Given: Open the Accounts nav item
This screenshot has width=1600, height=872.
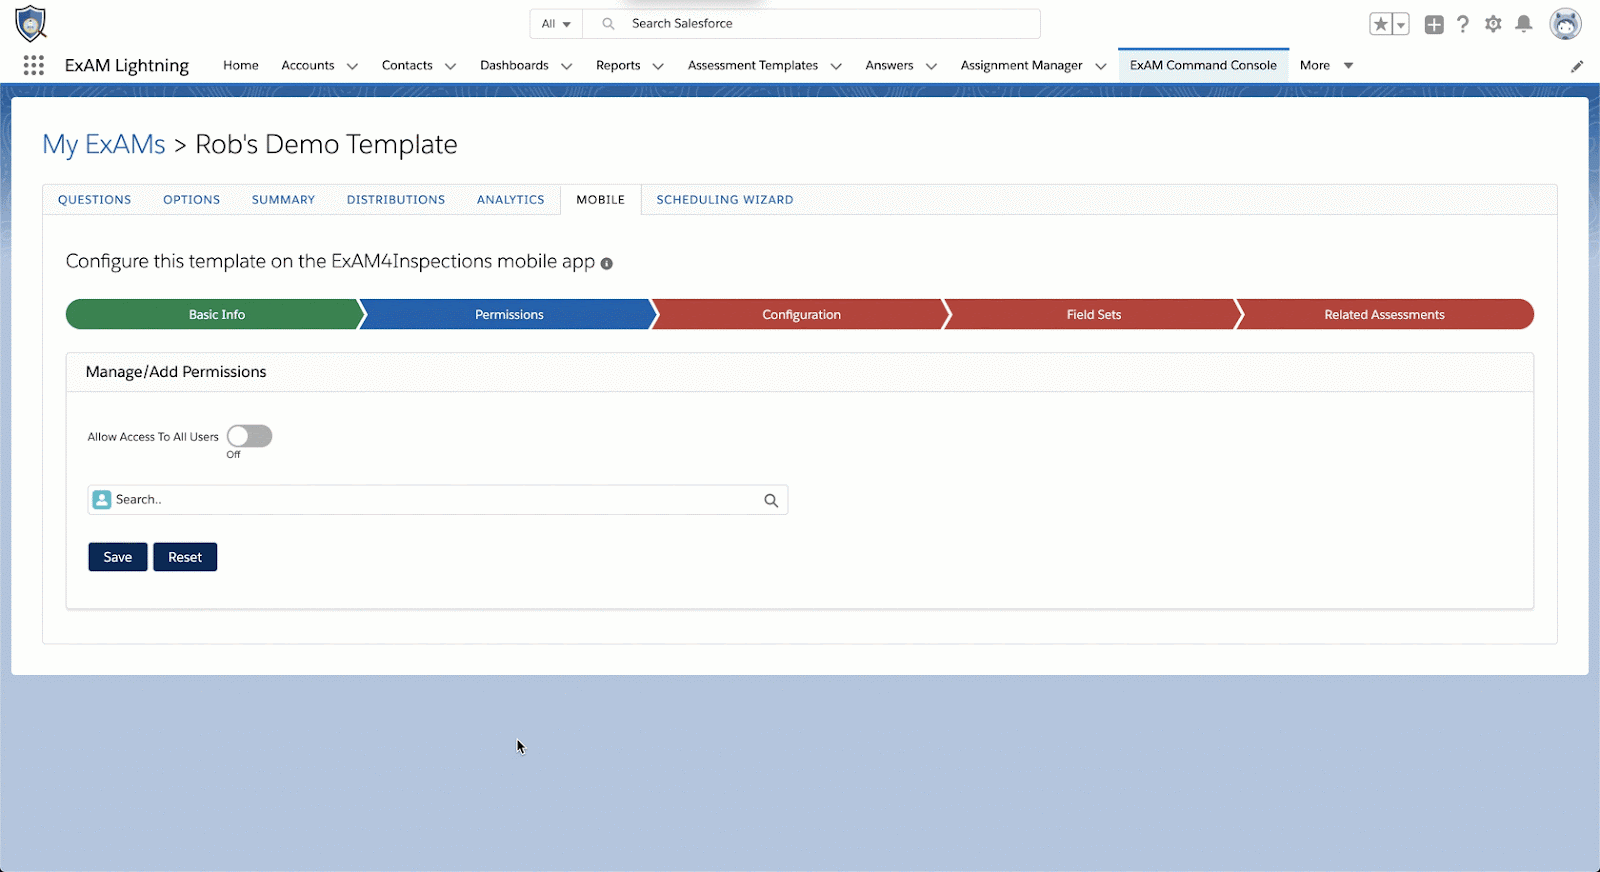Looking at the screenshot, I should coord(308,65).
